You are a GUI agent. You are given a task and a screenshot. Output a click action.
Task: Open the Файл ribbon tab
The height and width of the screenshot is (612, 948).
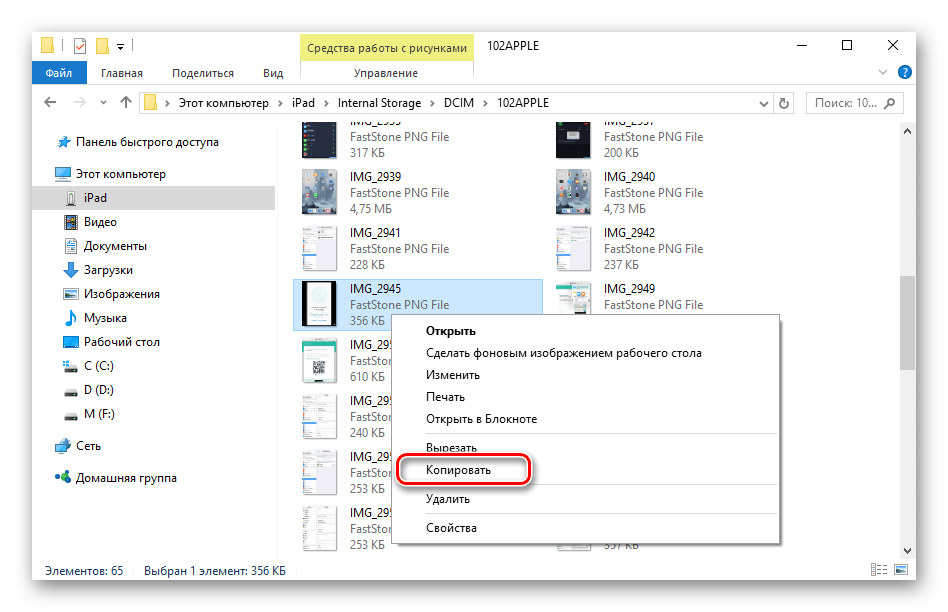tap(58, 73)
